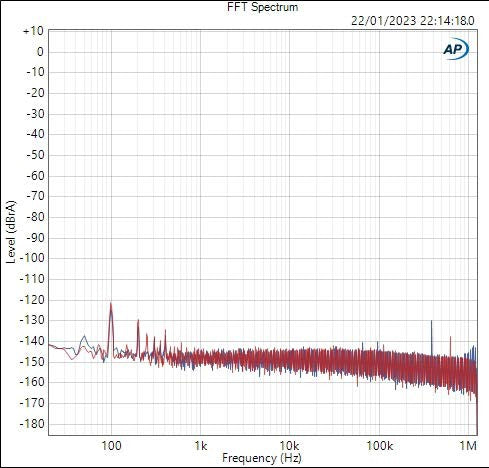This screenshot has height=468, width=489.
Task: Click the 1k frequency axis tick label
Action: [x=200, y=445]
